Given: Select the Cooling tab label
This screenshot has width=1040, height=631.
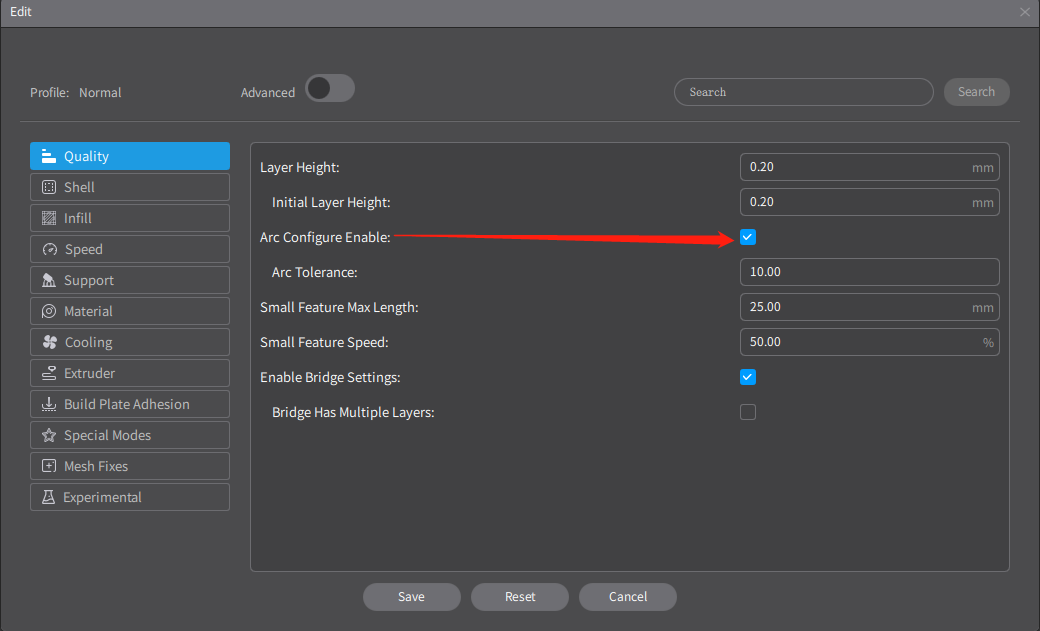Looking at the screenshot, I should [88, 342].
